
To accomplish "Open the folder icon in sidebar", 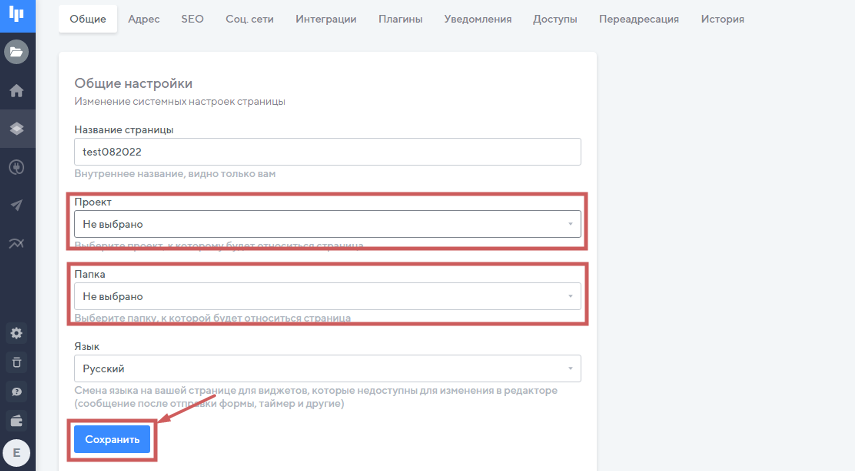I will point(16,51).
